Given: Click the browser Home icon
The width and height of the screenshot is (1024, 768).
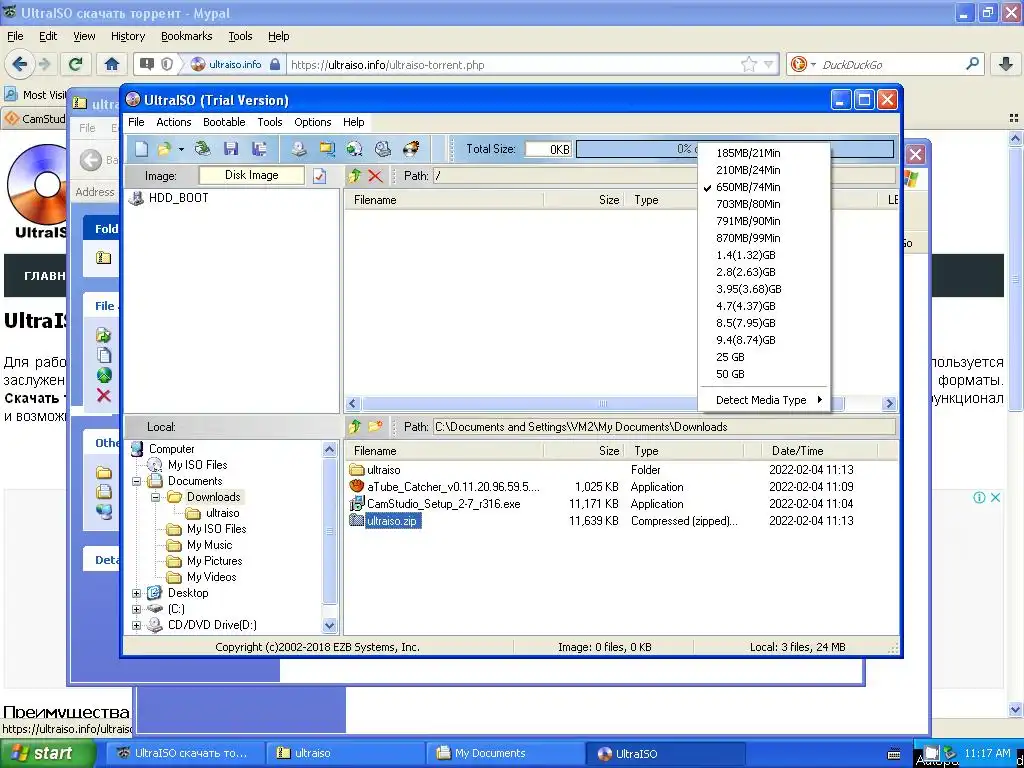Looking at the screenshot, I should 112,64.
